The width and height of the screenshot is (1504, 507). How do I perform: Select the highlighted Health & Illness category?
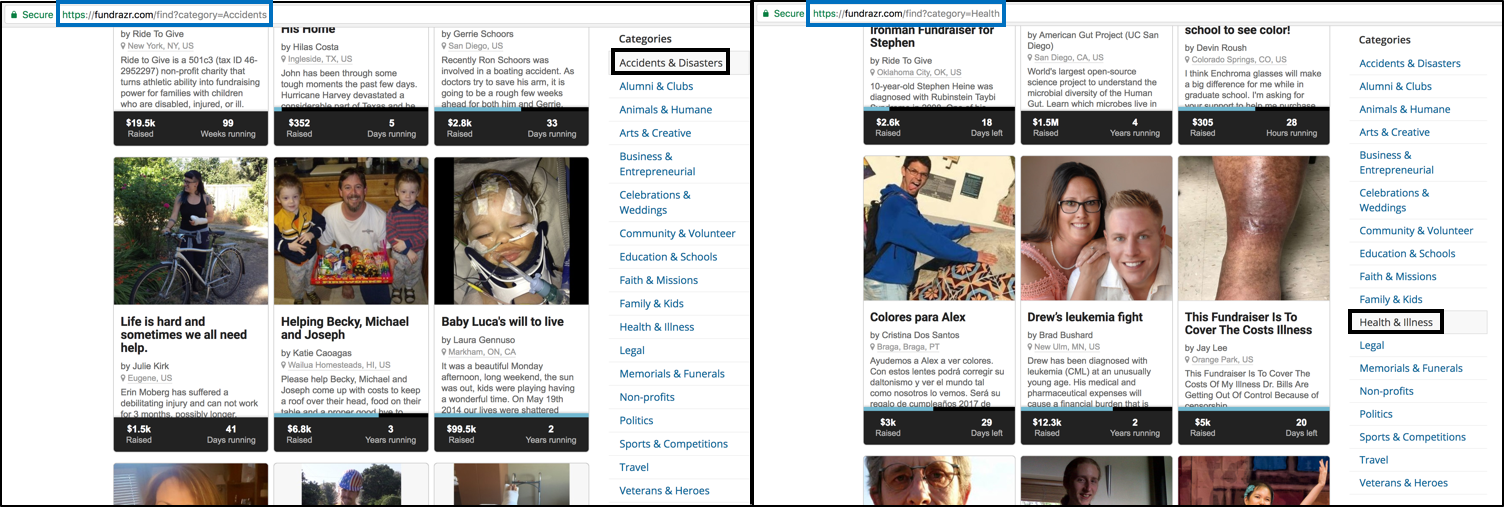point(1396,322)
